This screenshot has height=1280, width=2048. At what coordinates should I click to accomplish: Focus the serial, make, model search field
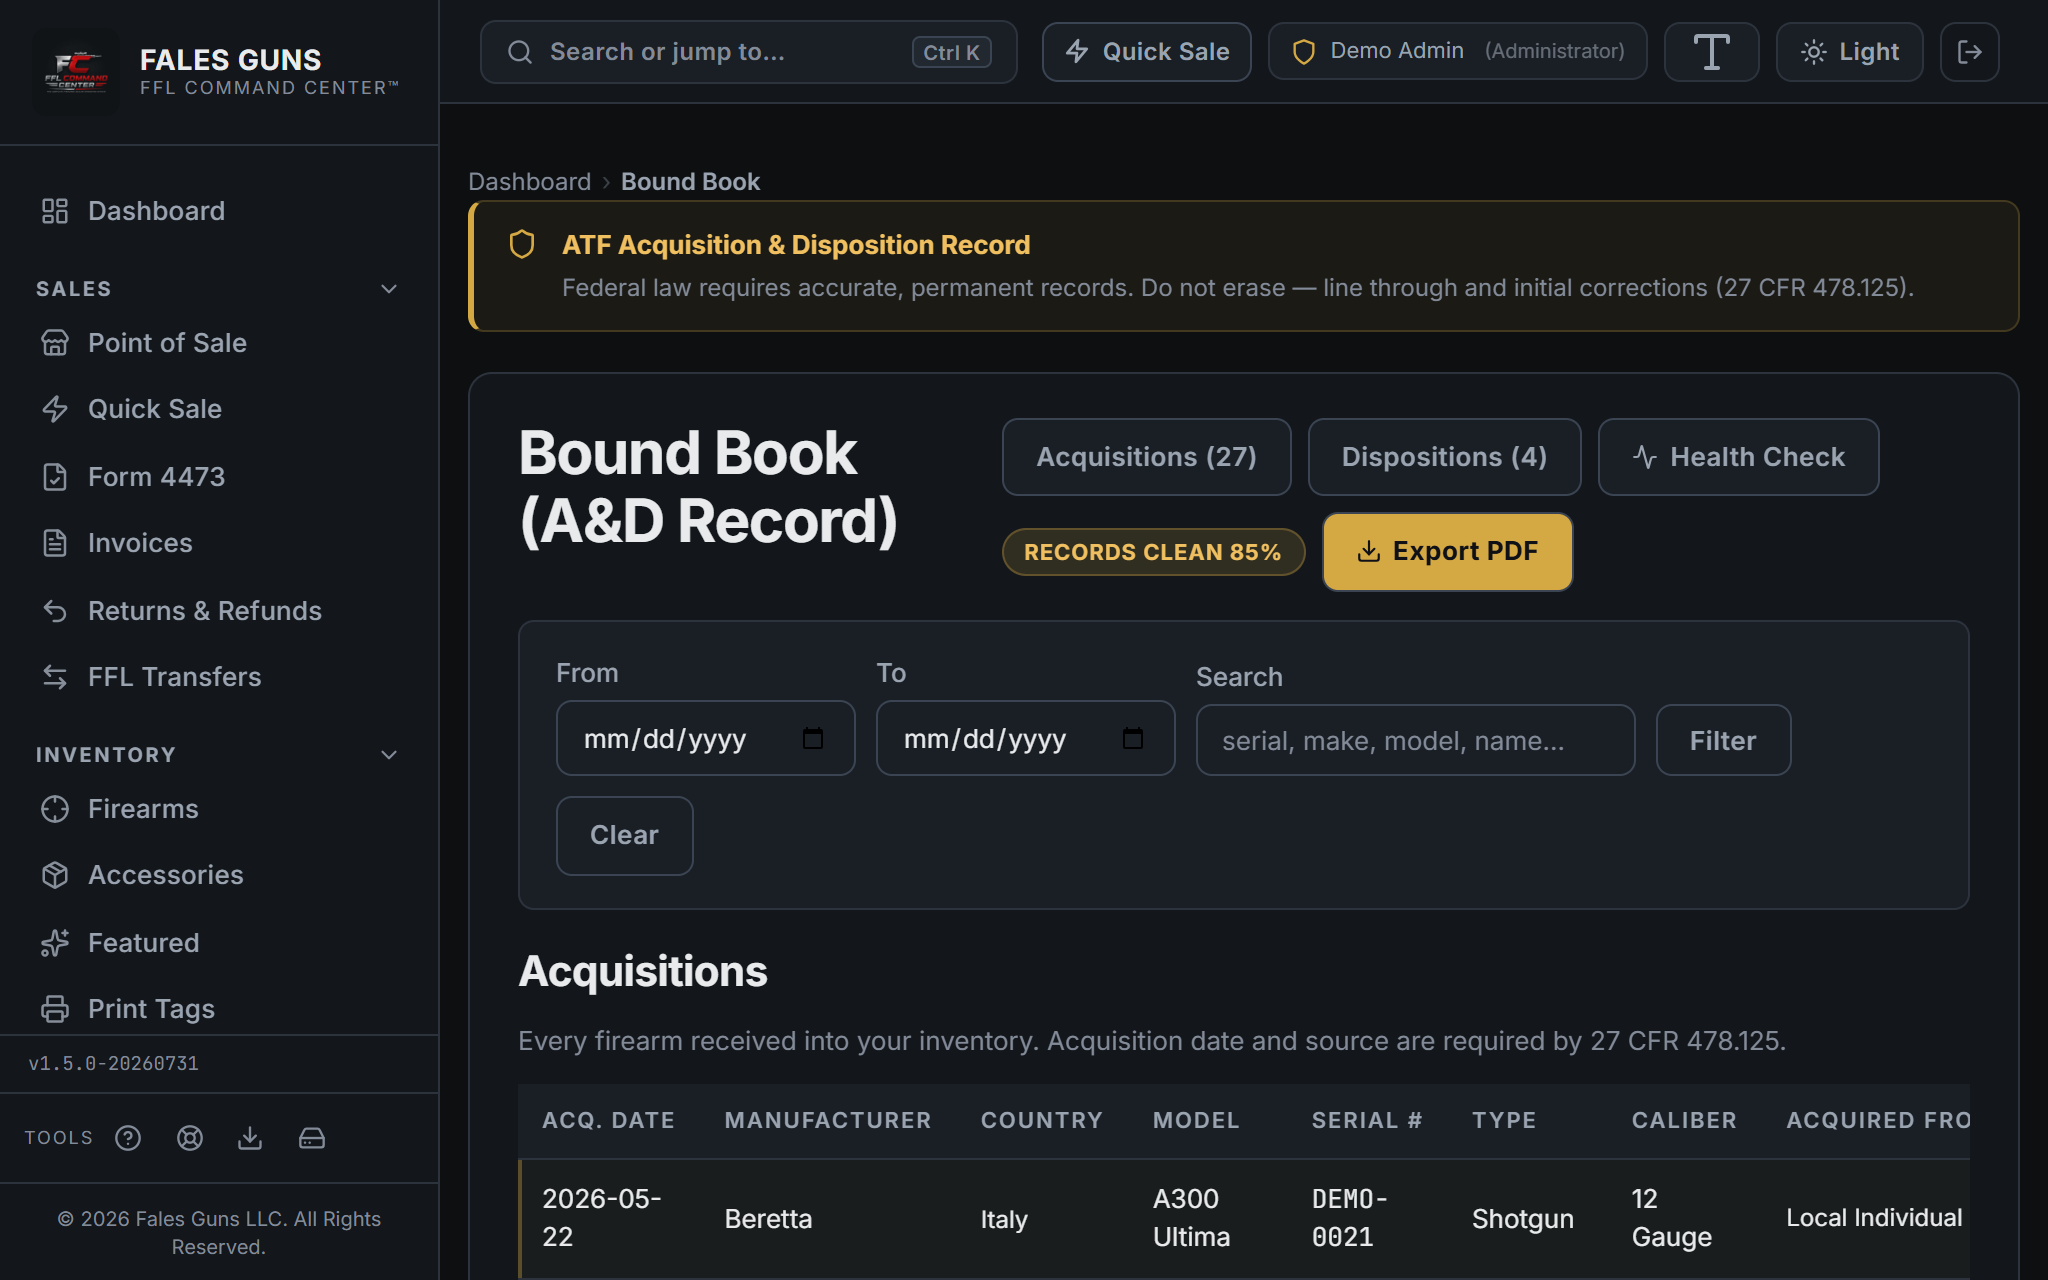[x=1415, y=741]
